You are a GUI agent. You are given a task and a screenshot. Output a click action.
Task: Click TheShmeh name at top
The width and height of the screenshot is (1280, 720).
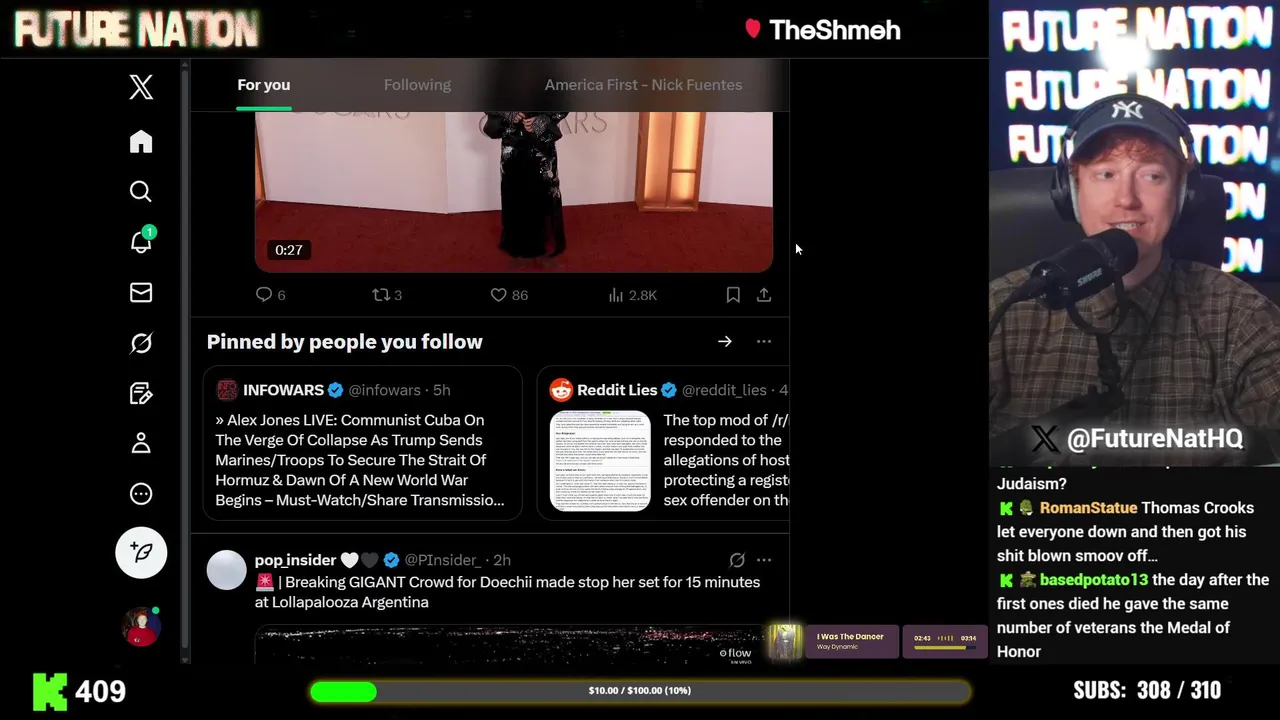coord(835,30)
